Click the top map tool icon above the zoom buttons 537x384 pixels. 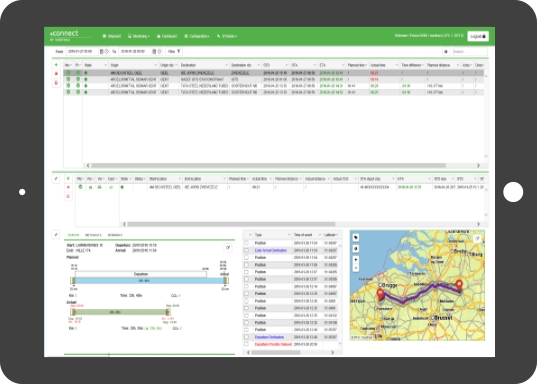355,237
